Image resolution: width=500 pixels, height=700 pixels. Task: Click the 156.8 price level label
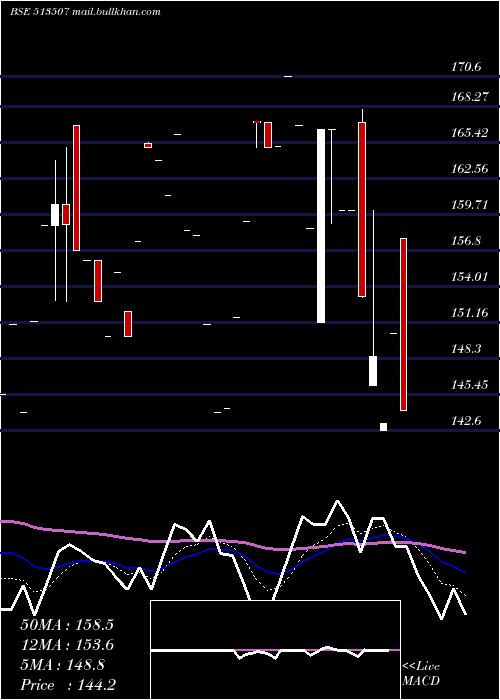(466, 241)
